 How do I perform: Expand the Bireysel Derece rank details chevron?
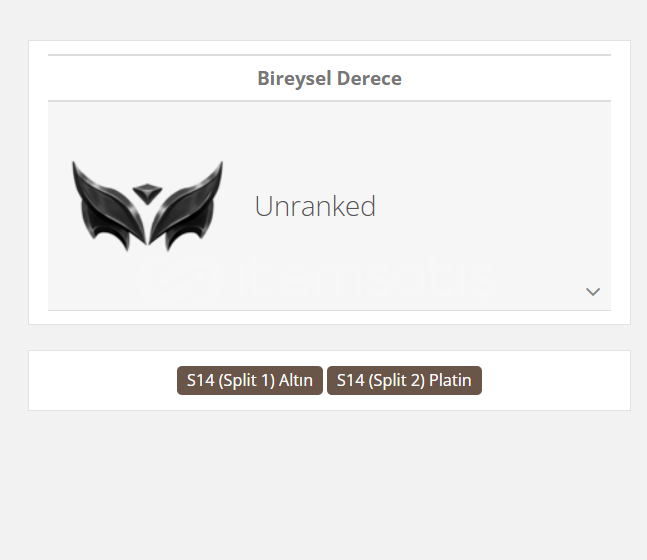pos(593,292)
